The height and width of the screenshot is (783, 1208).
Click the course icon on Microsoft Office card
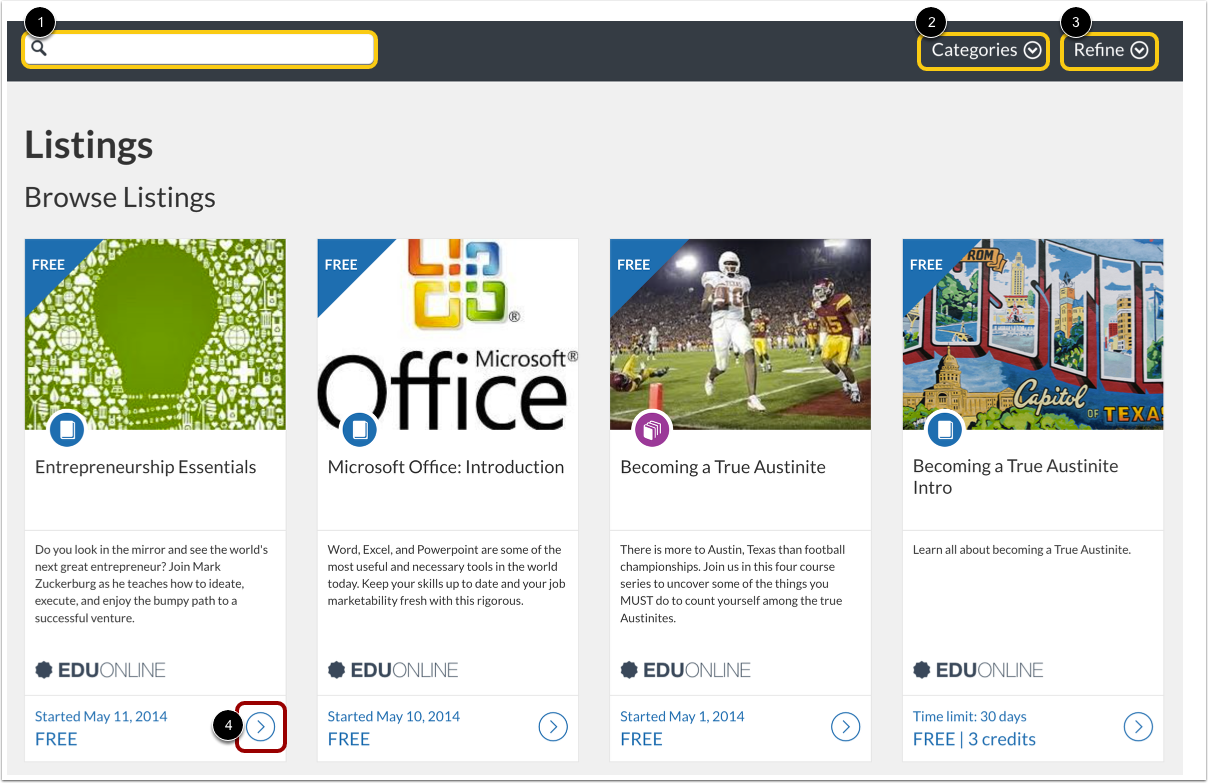pyautogui.click(x=360, y=431)
